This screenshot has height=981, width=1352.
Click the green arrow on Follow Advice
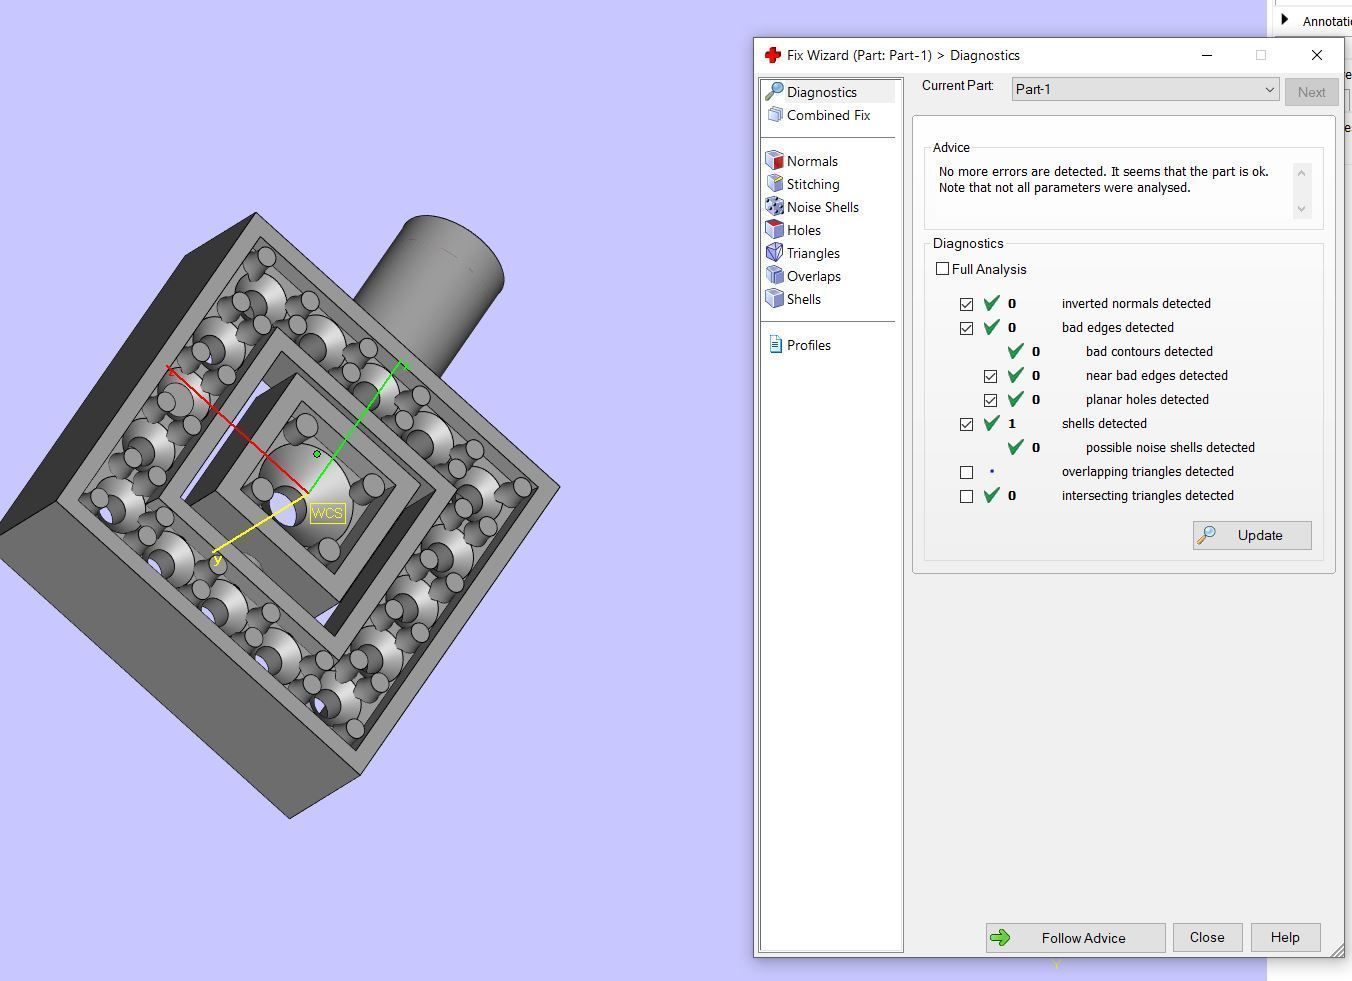(x=1000, y=938)
